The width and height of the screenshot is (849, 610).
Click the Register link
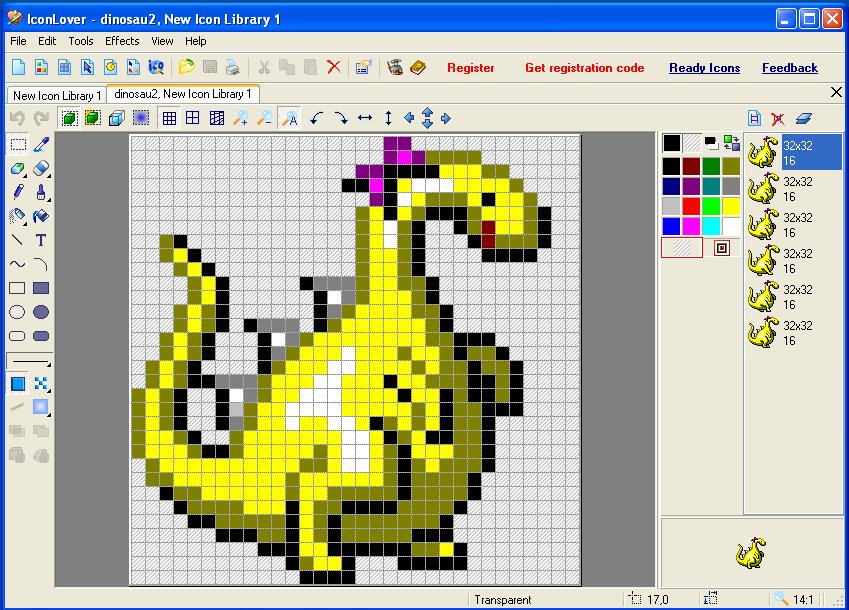(471, 68)
